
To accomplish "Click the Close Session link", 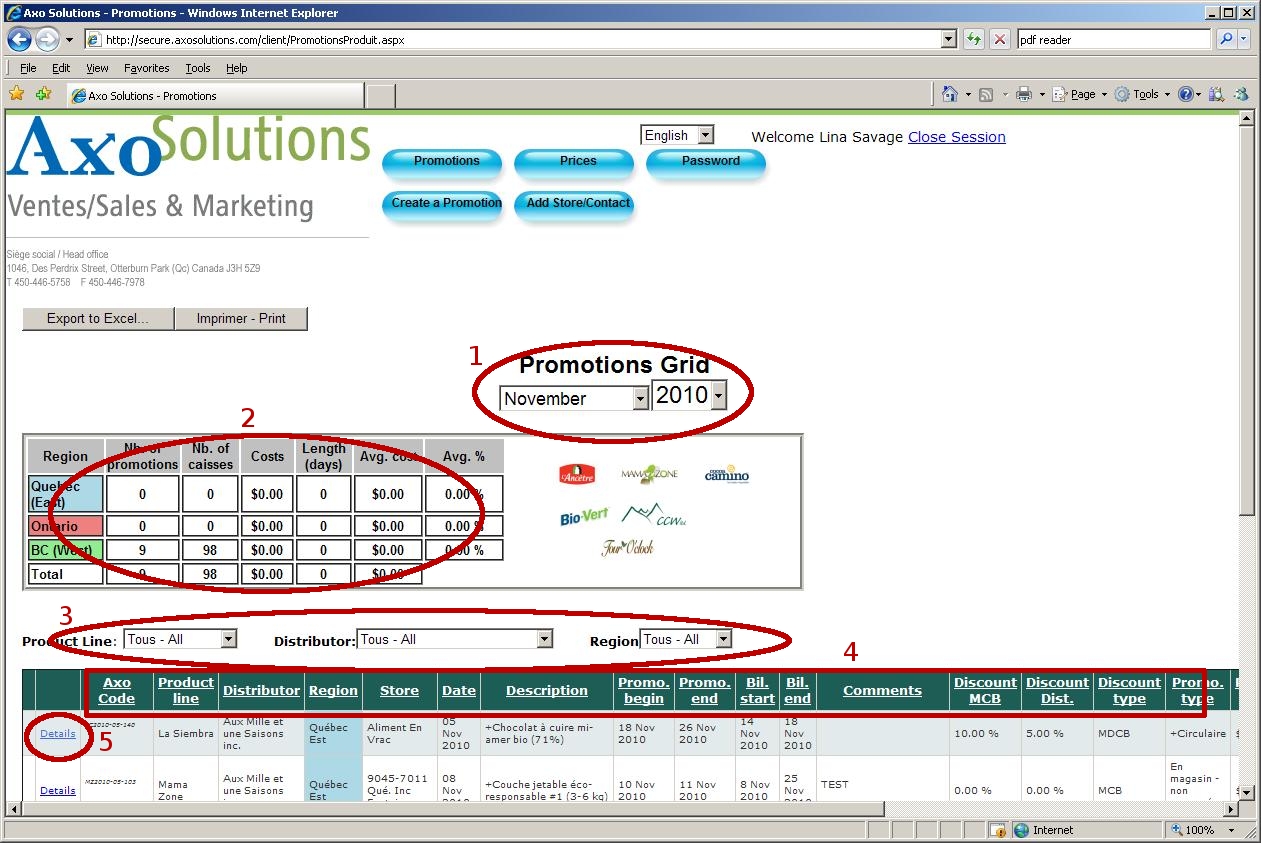I will pos(957,137).
